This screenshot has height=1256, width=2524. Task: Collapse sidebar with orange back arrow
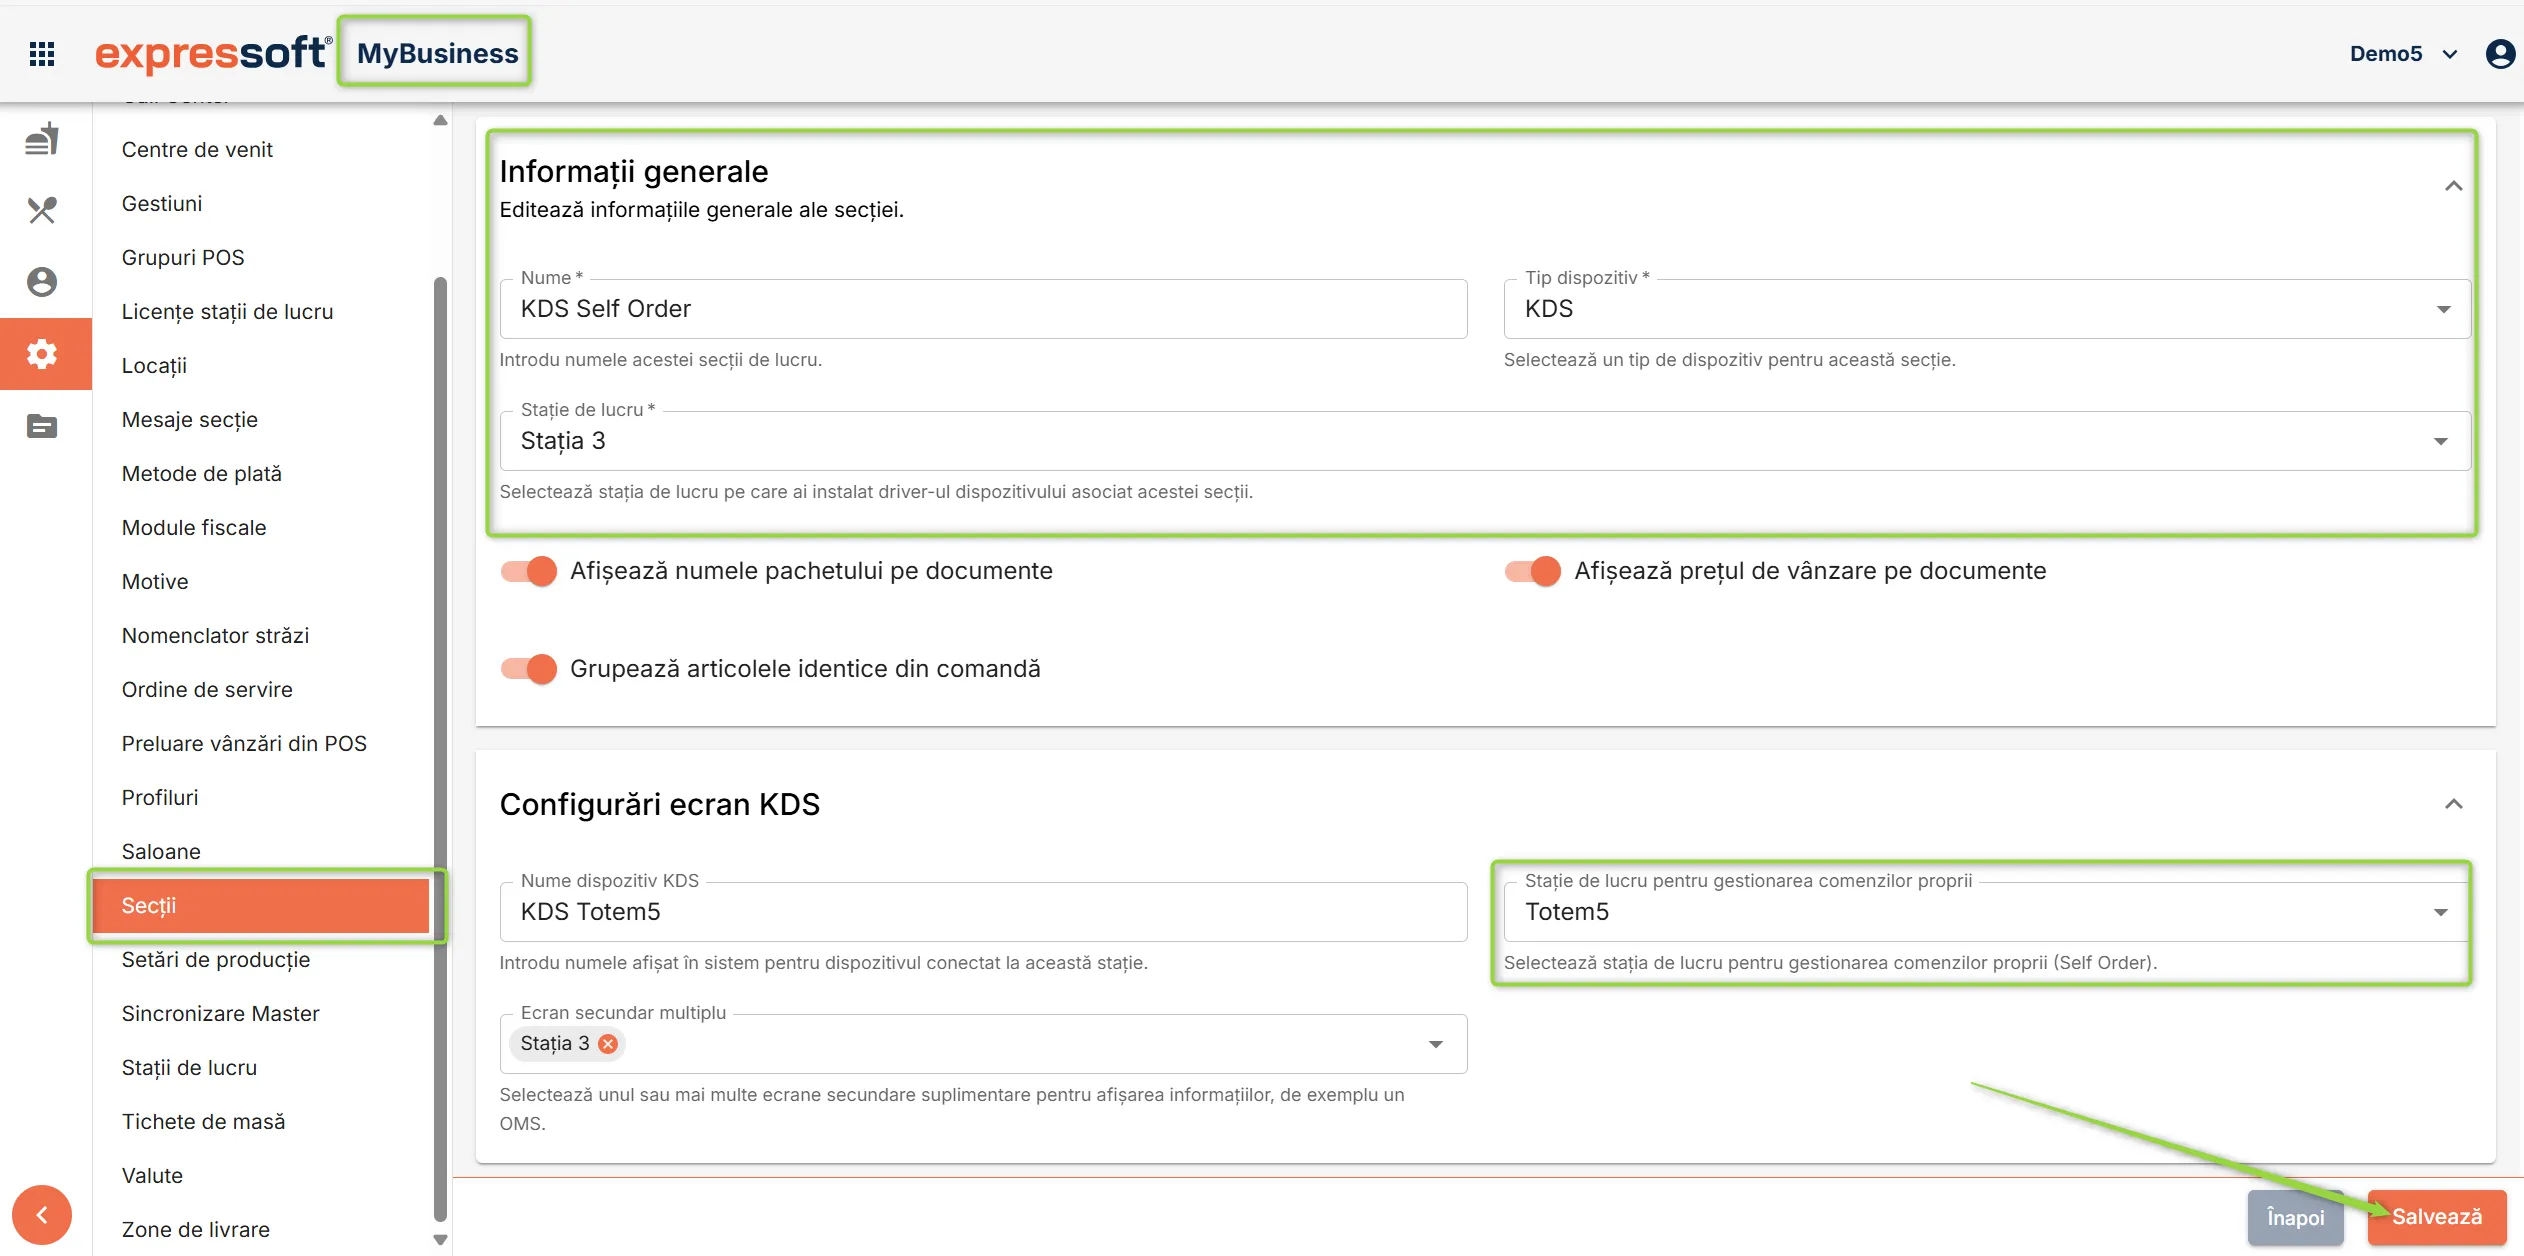pyautogui.click(x=42, y=1215)
